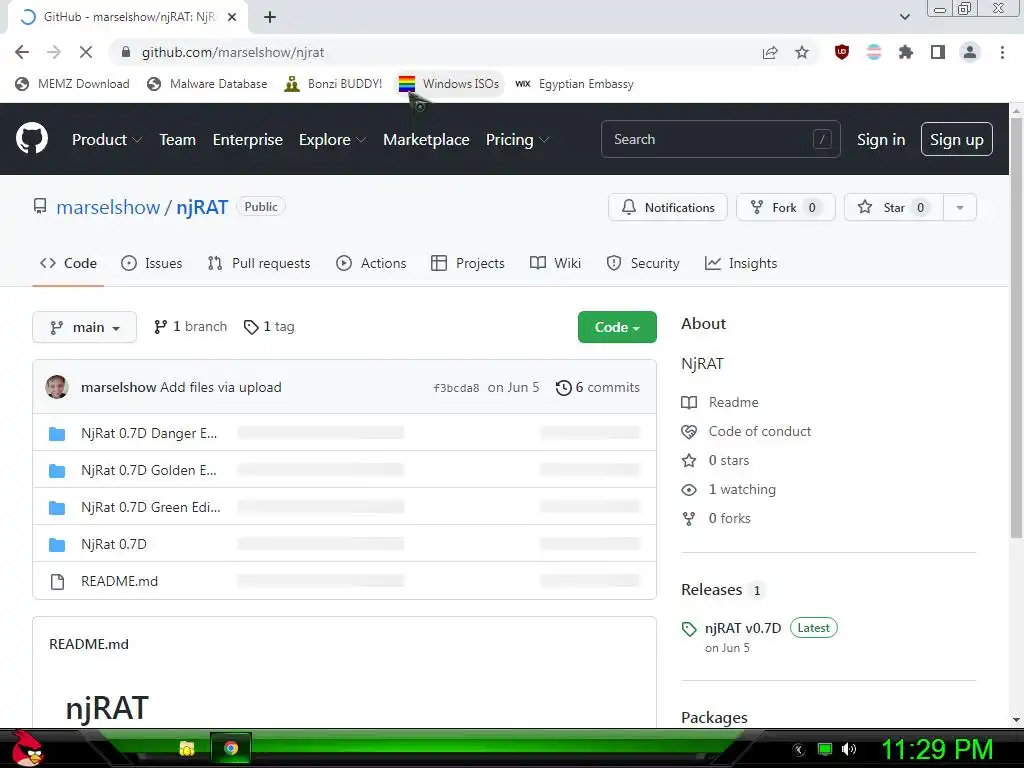
Task: Click the GitHub Octocat logo
Action: (31, 138)
